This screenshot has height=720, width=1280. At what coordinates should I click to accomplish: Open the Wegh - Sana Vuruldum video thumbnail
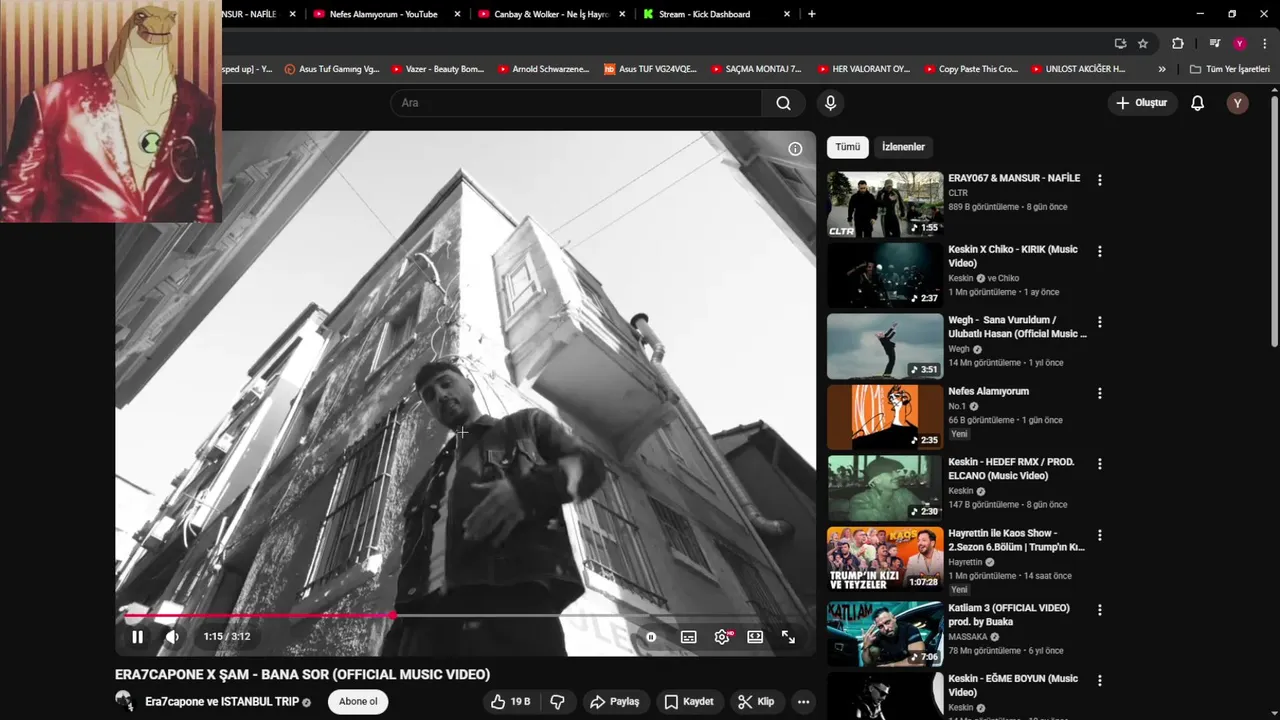885,346
